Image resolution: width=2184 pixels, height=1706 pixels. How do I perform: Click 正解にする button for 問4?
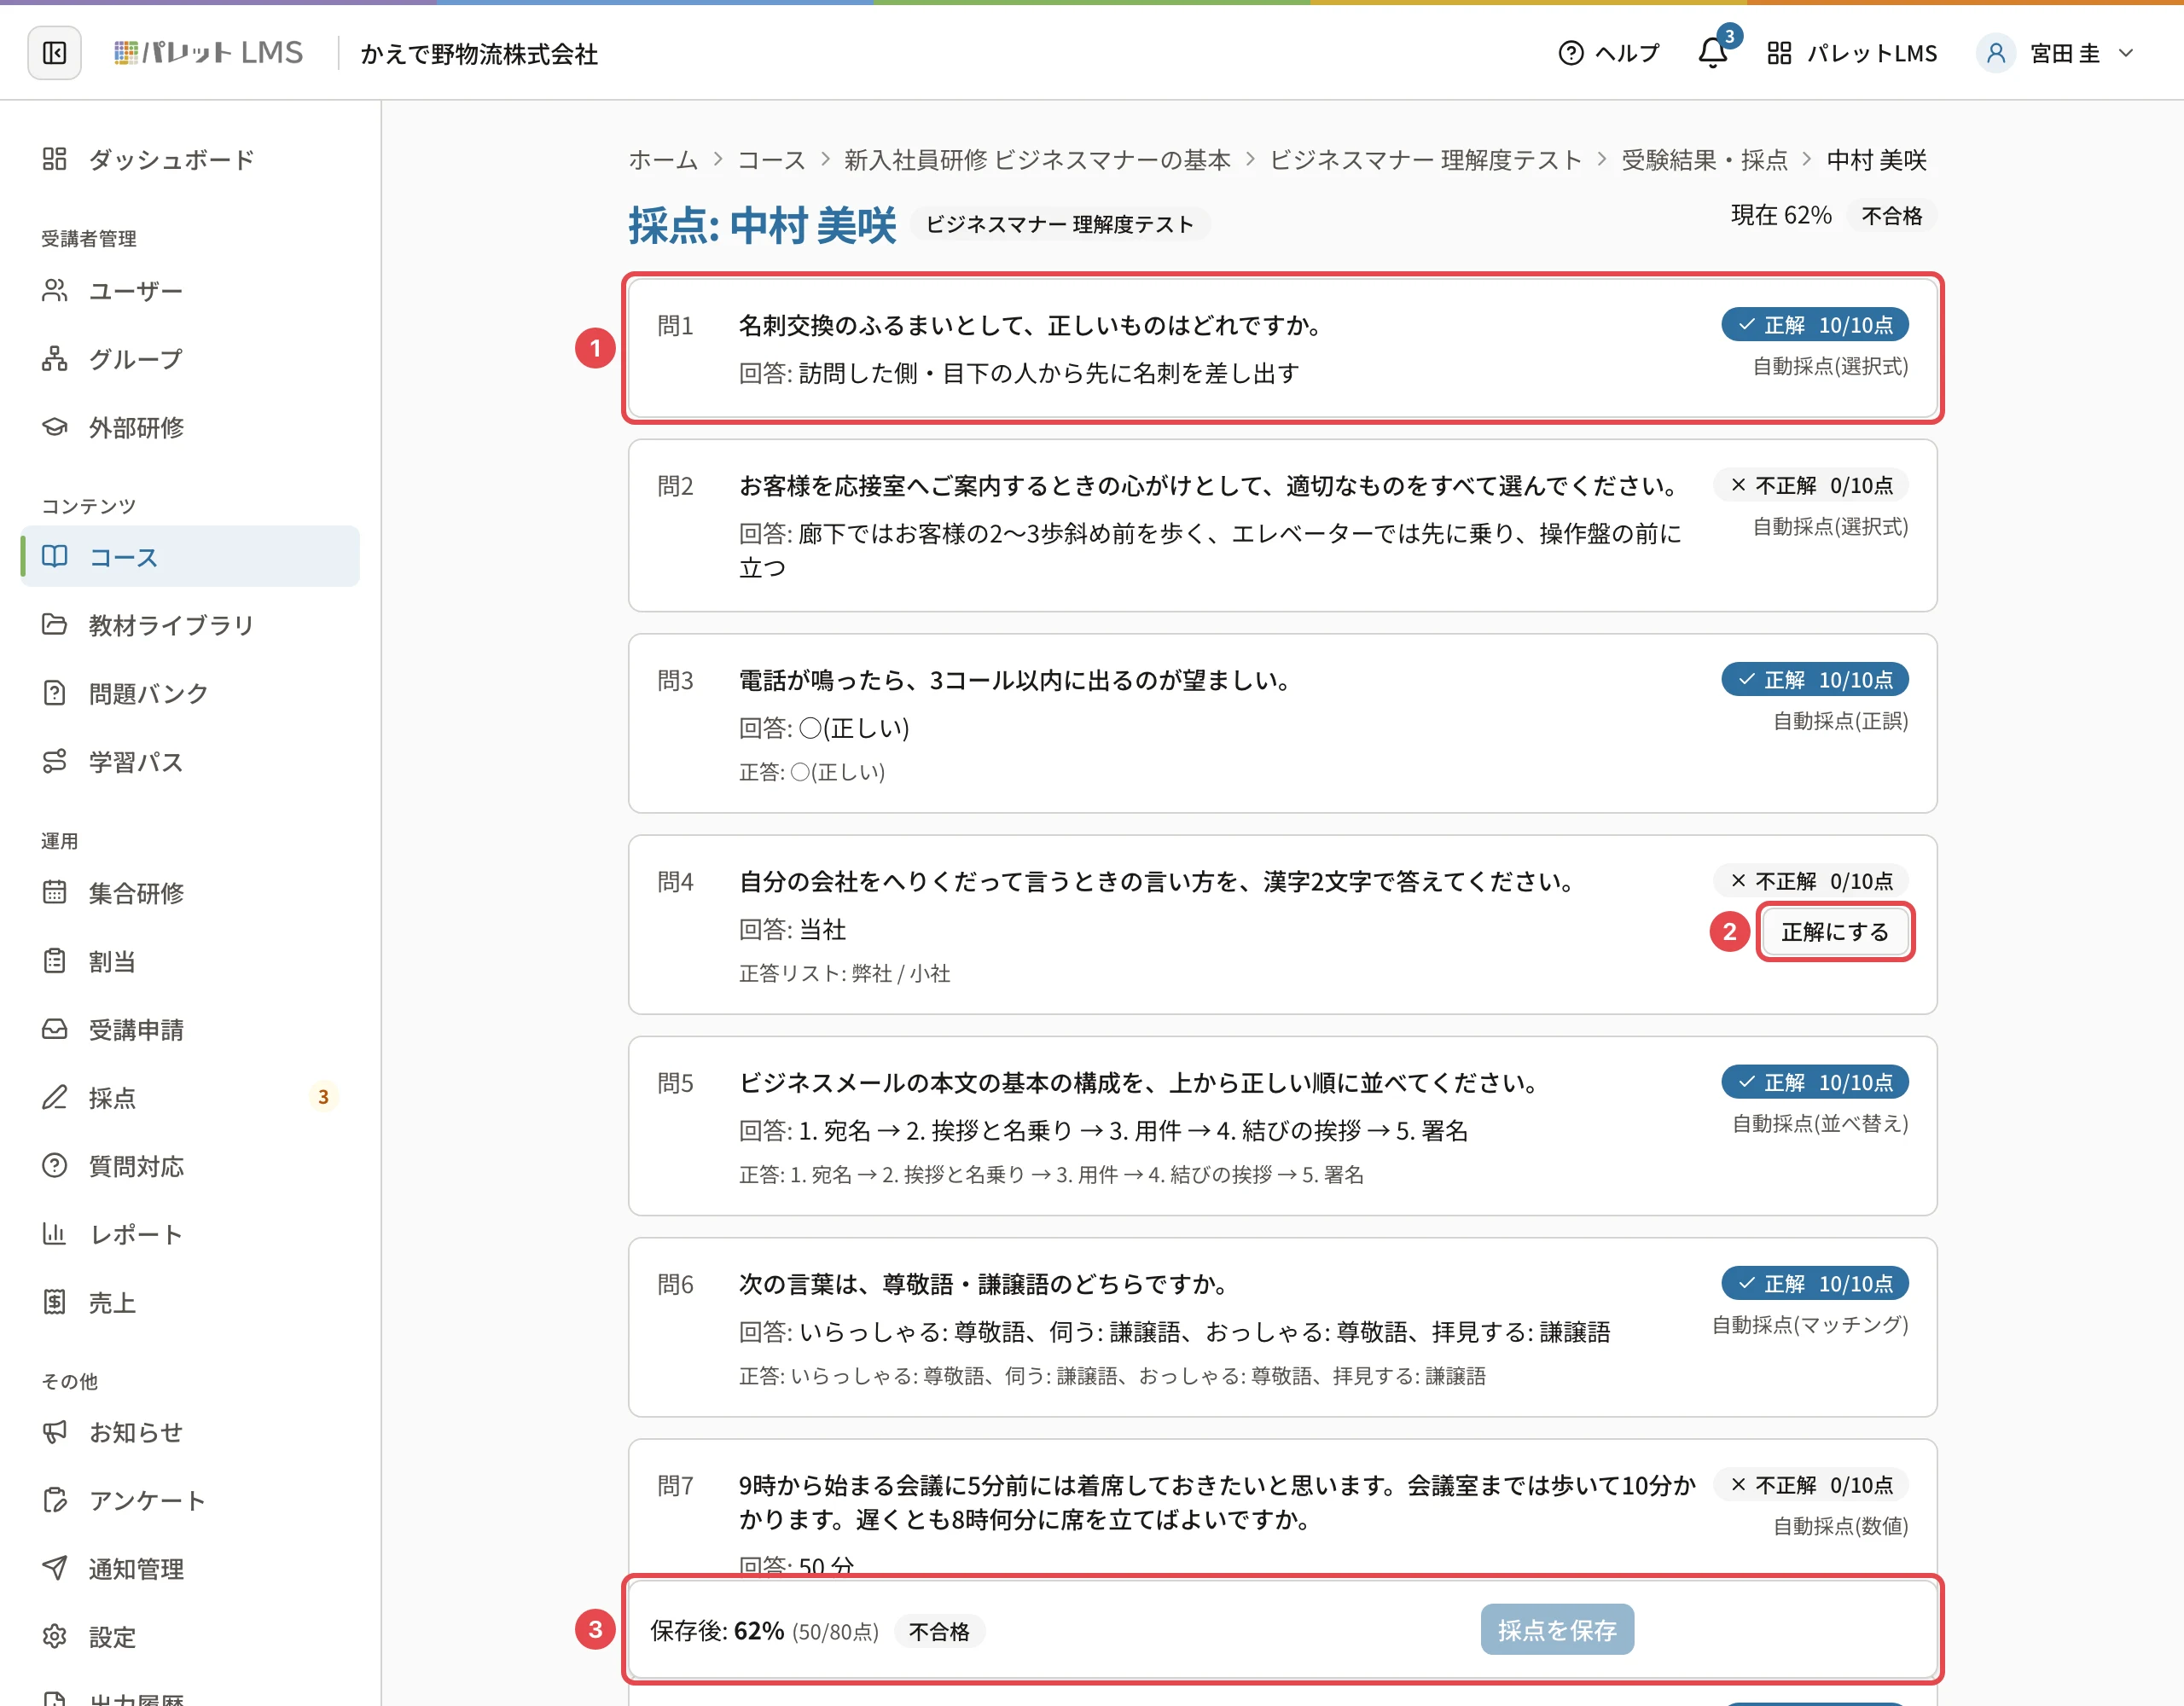[1834, 932]
